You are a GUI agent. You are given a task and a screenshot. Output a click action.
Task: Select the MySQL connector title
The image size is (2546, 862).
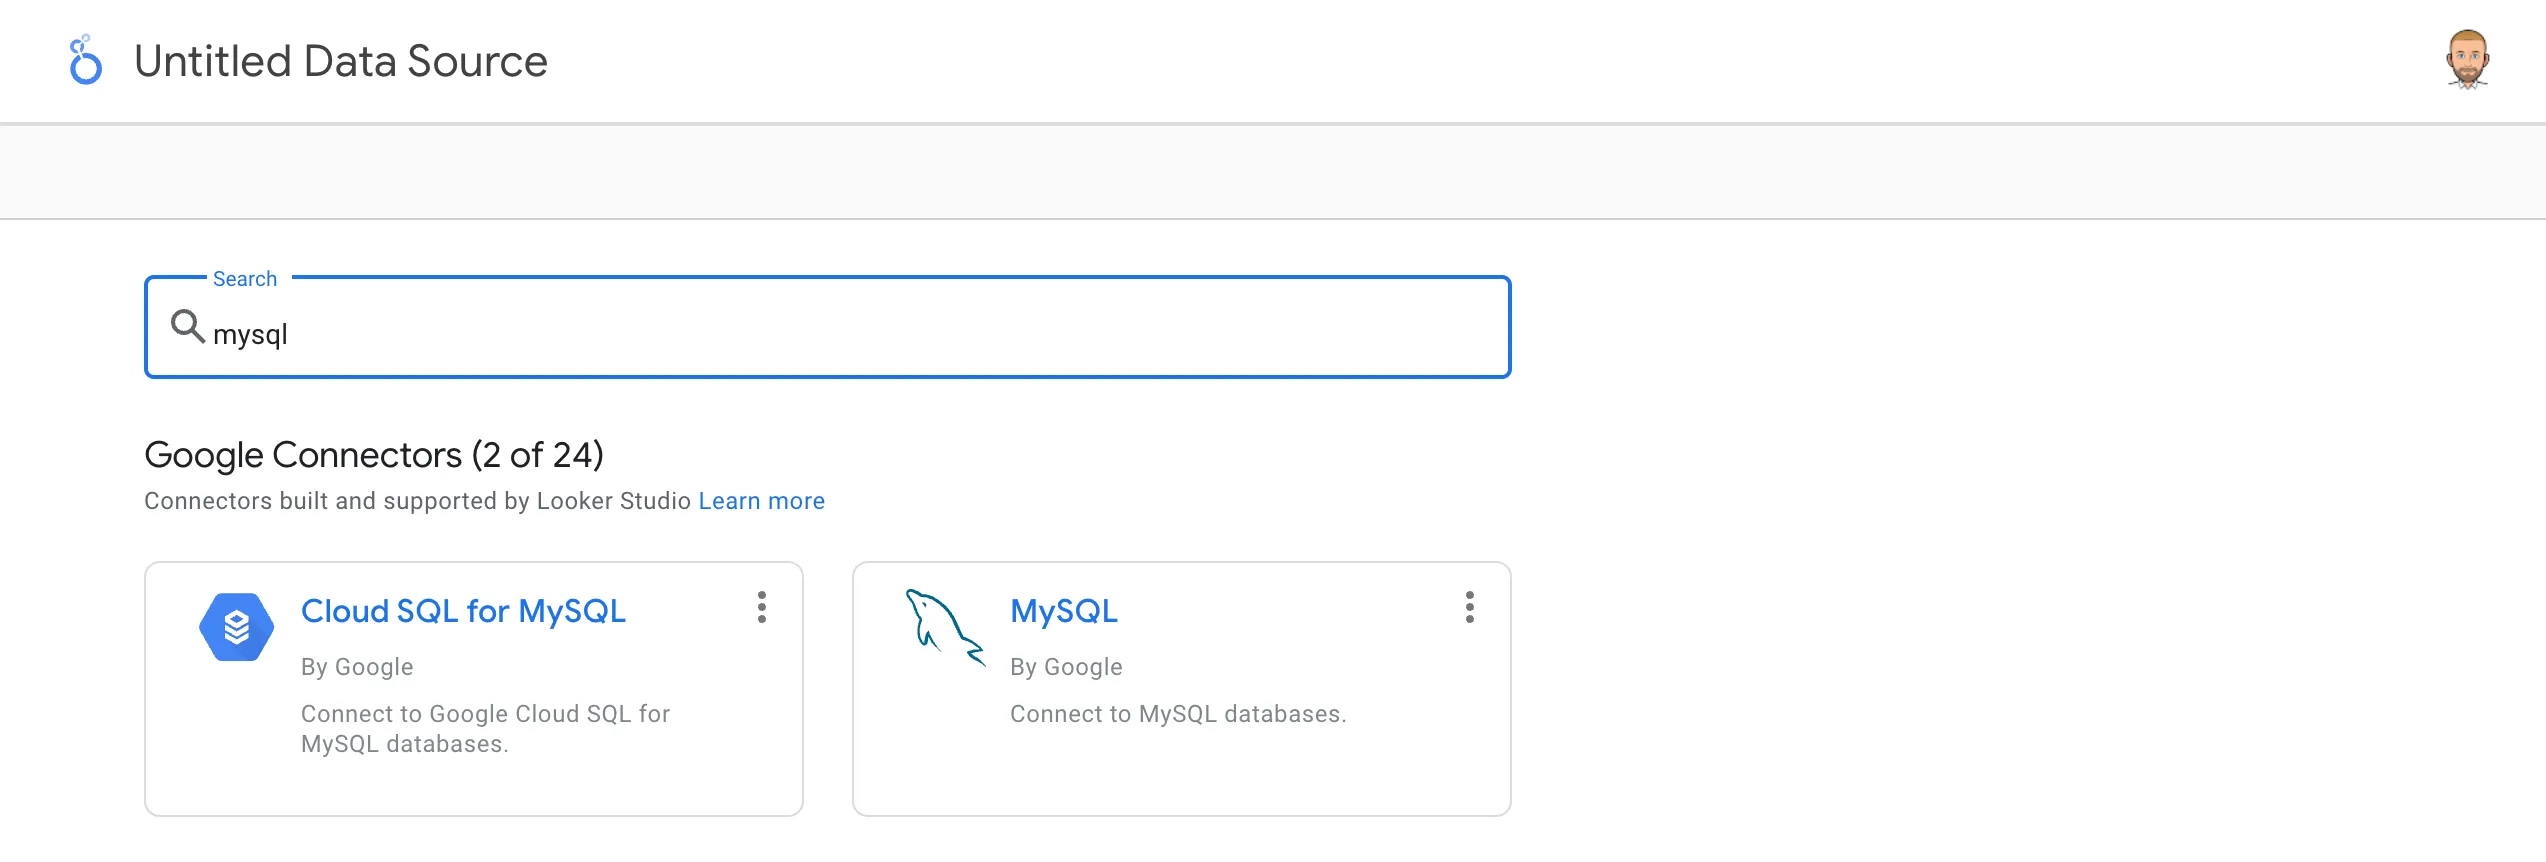[1063, 611]
